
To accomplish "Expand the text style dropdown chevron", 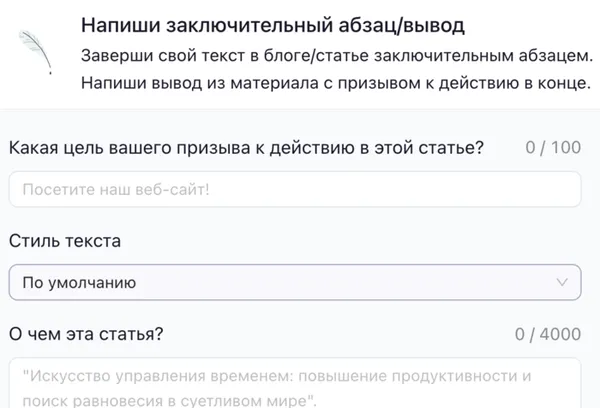I will [x=560, y=283].
